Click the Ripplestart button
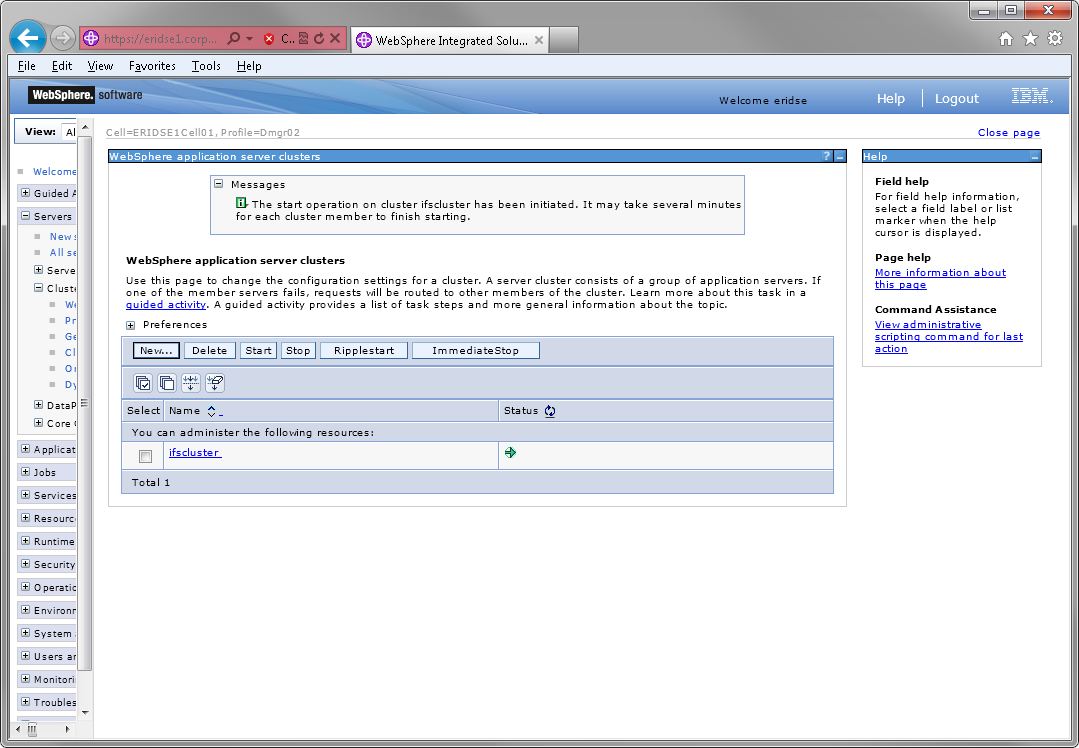This screenshot has height=748, width=1079. (364, 350)
